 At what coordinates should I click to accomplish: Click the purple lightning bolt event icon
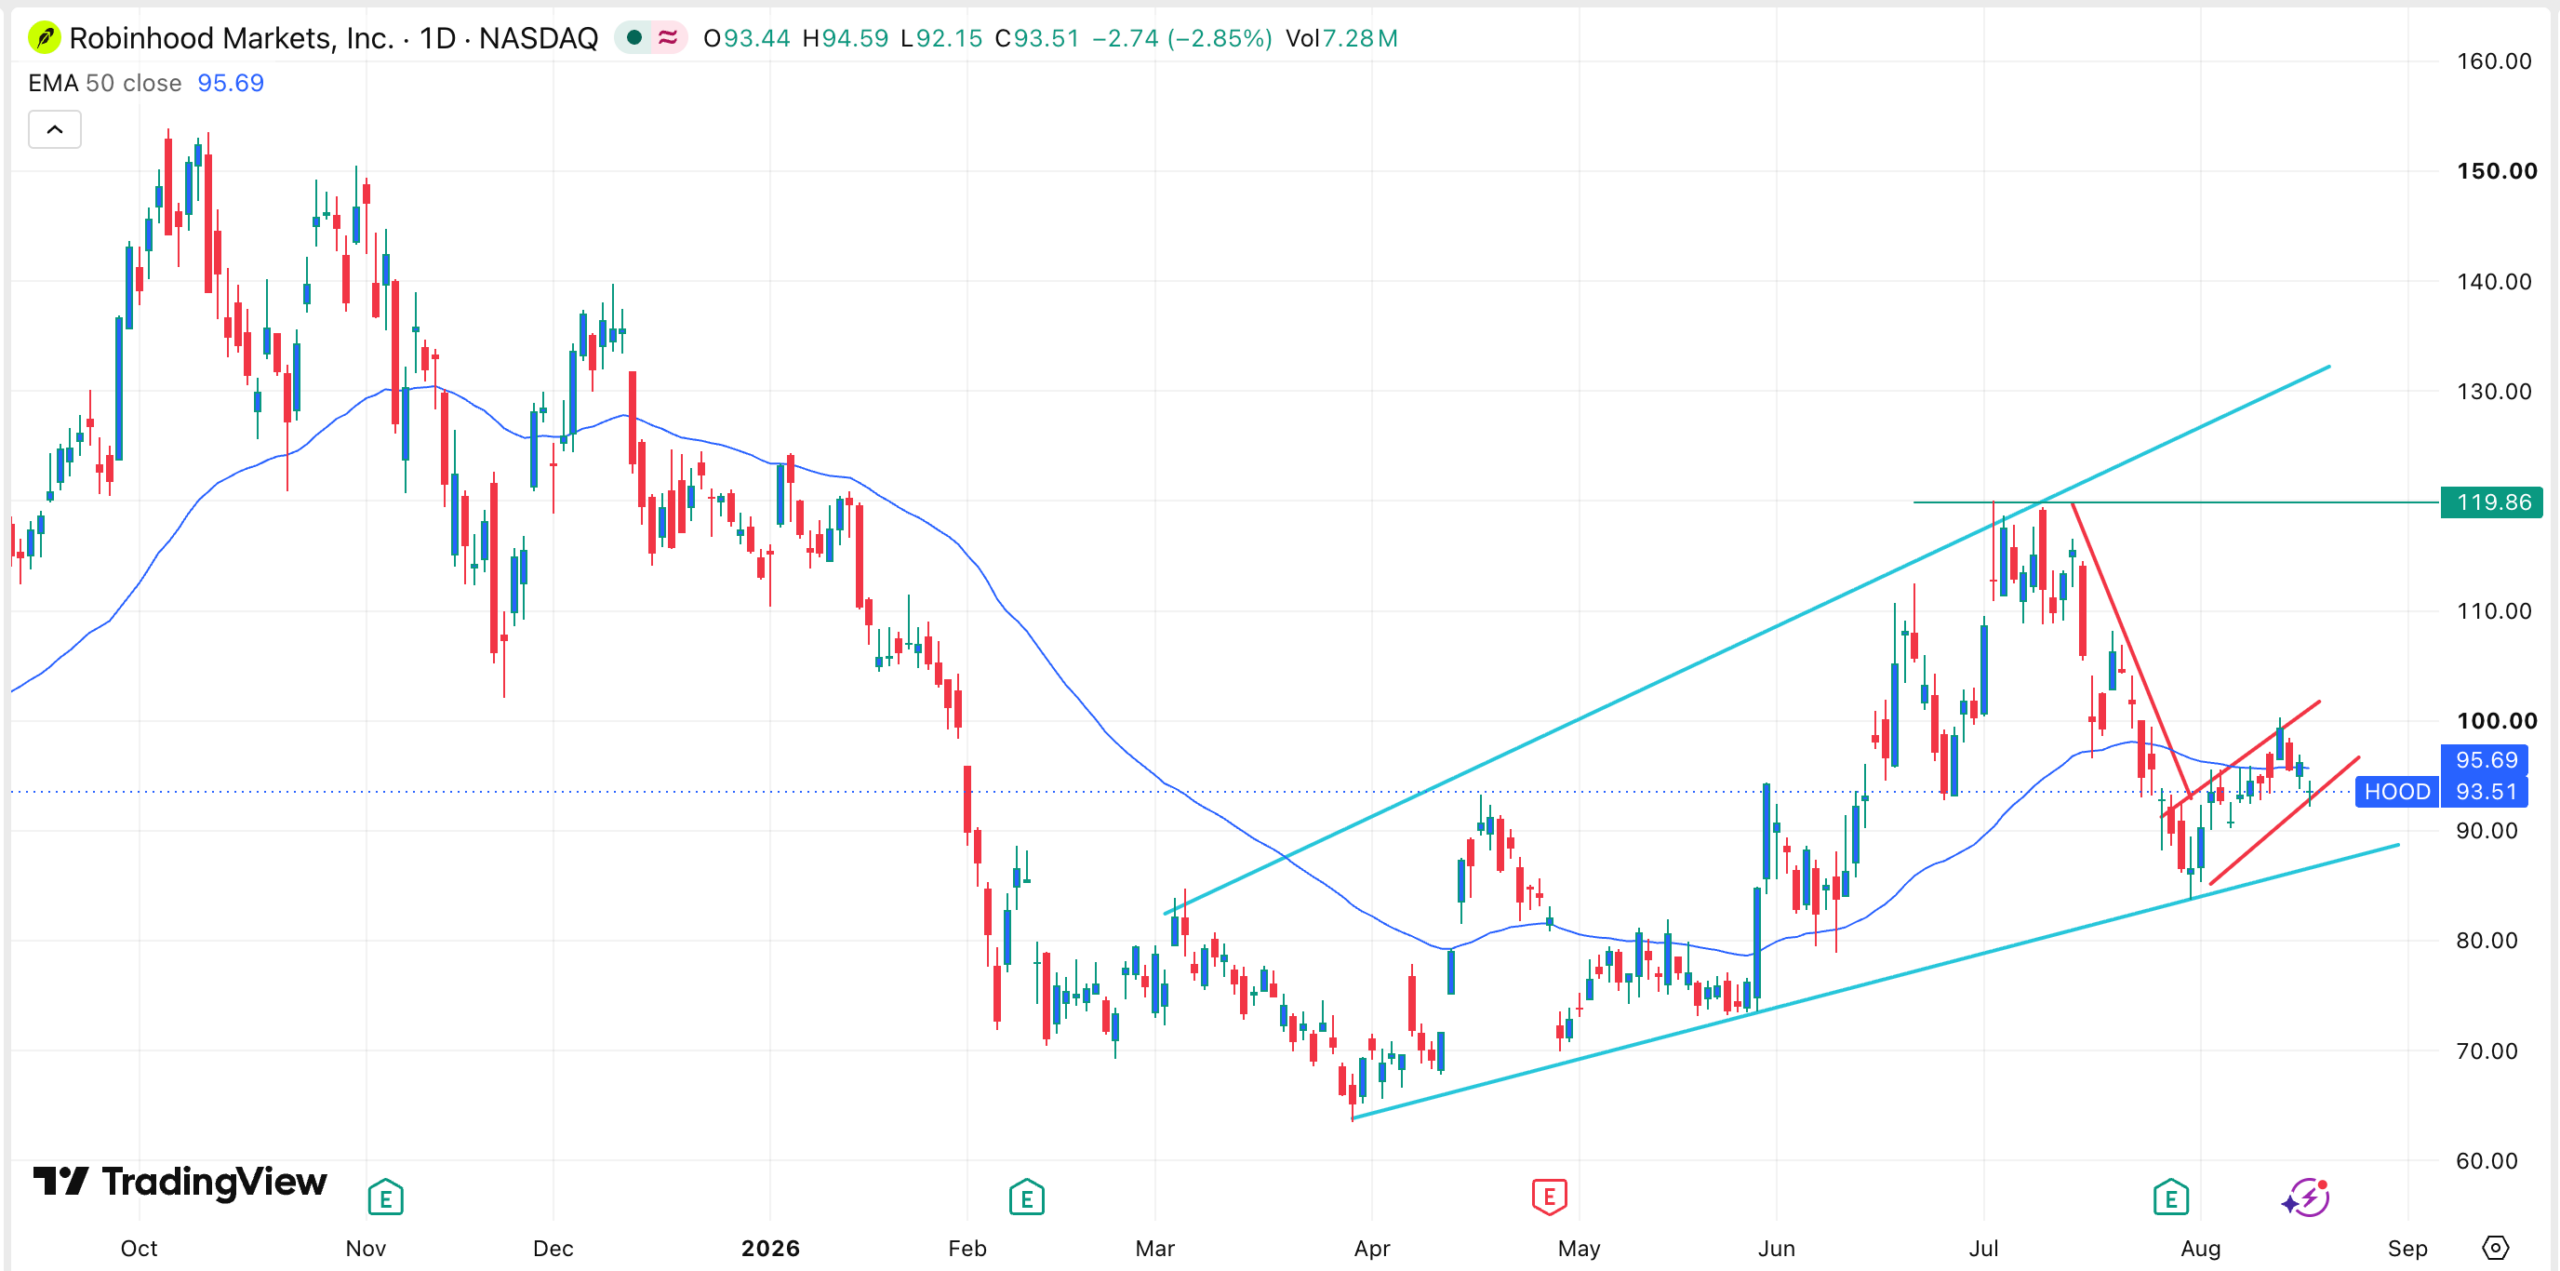(x=2306, y=1197)
